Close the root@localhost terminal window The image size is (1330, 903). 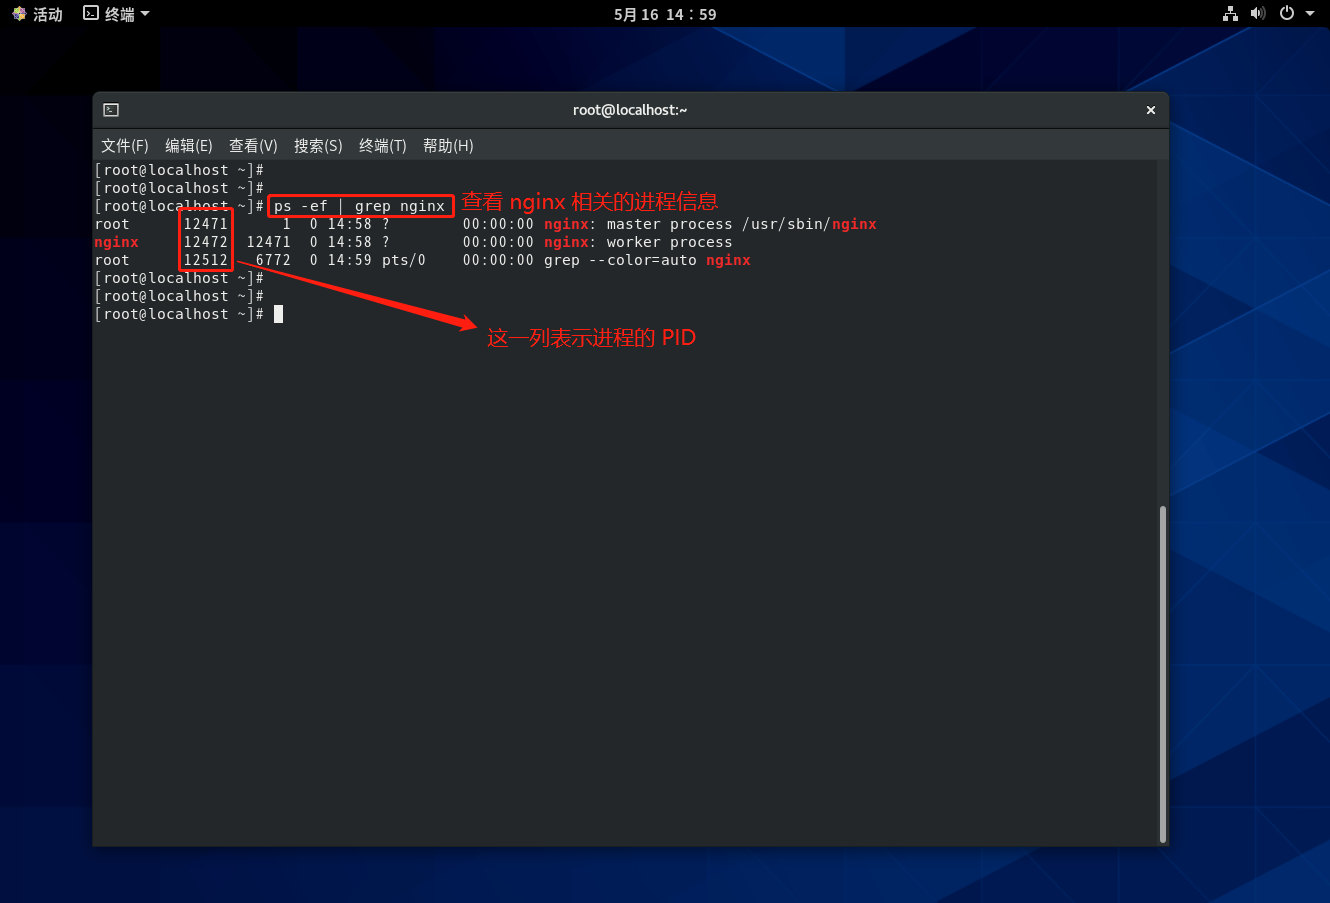1151,110
